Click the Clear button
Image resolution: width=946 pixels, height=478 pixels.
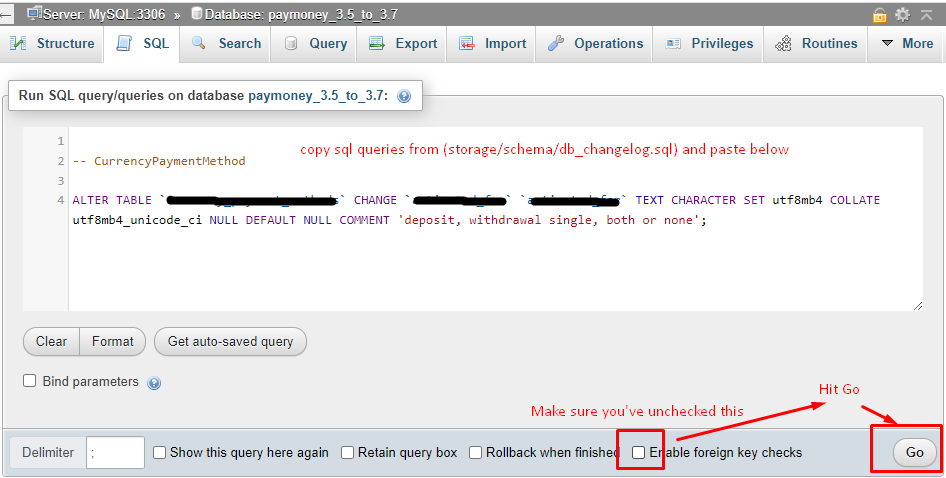[x=51, y=342]
